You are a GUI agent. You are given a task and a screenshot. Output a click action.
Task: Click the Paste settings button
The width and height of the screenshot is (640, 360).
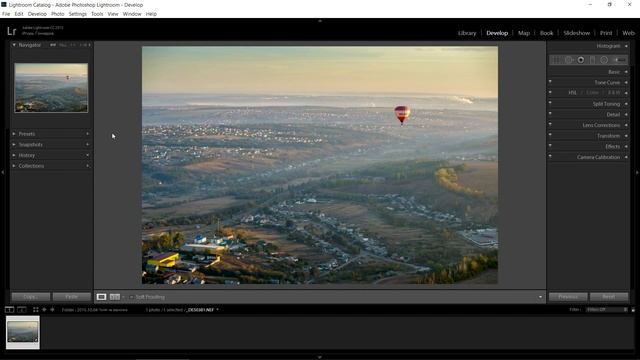(x=72, y=297)
